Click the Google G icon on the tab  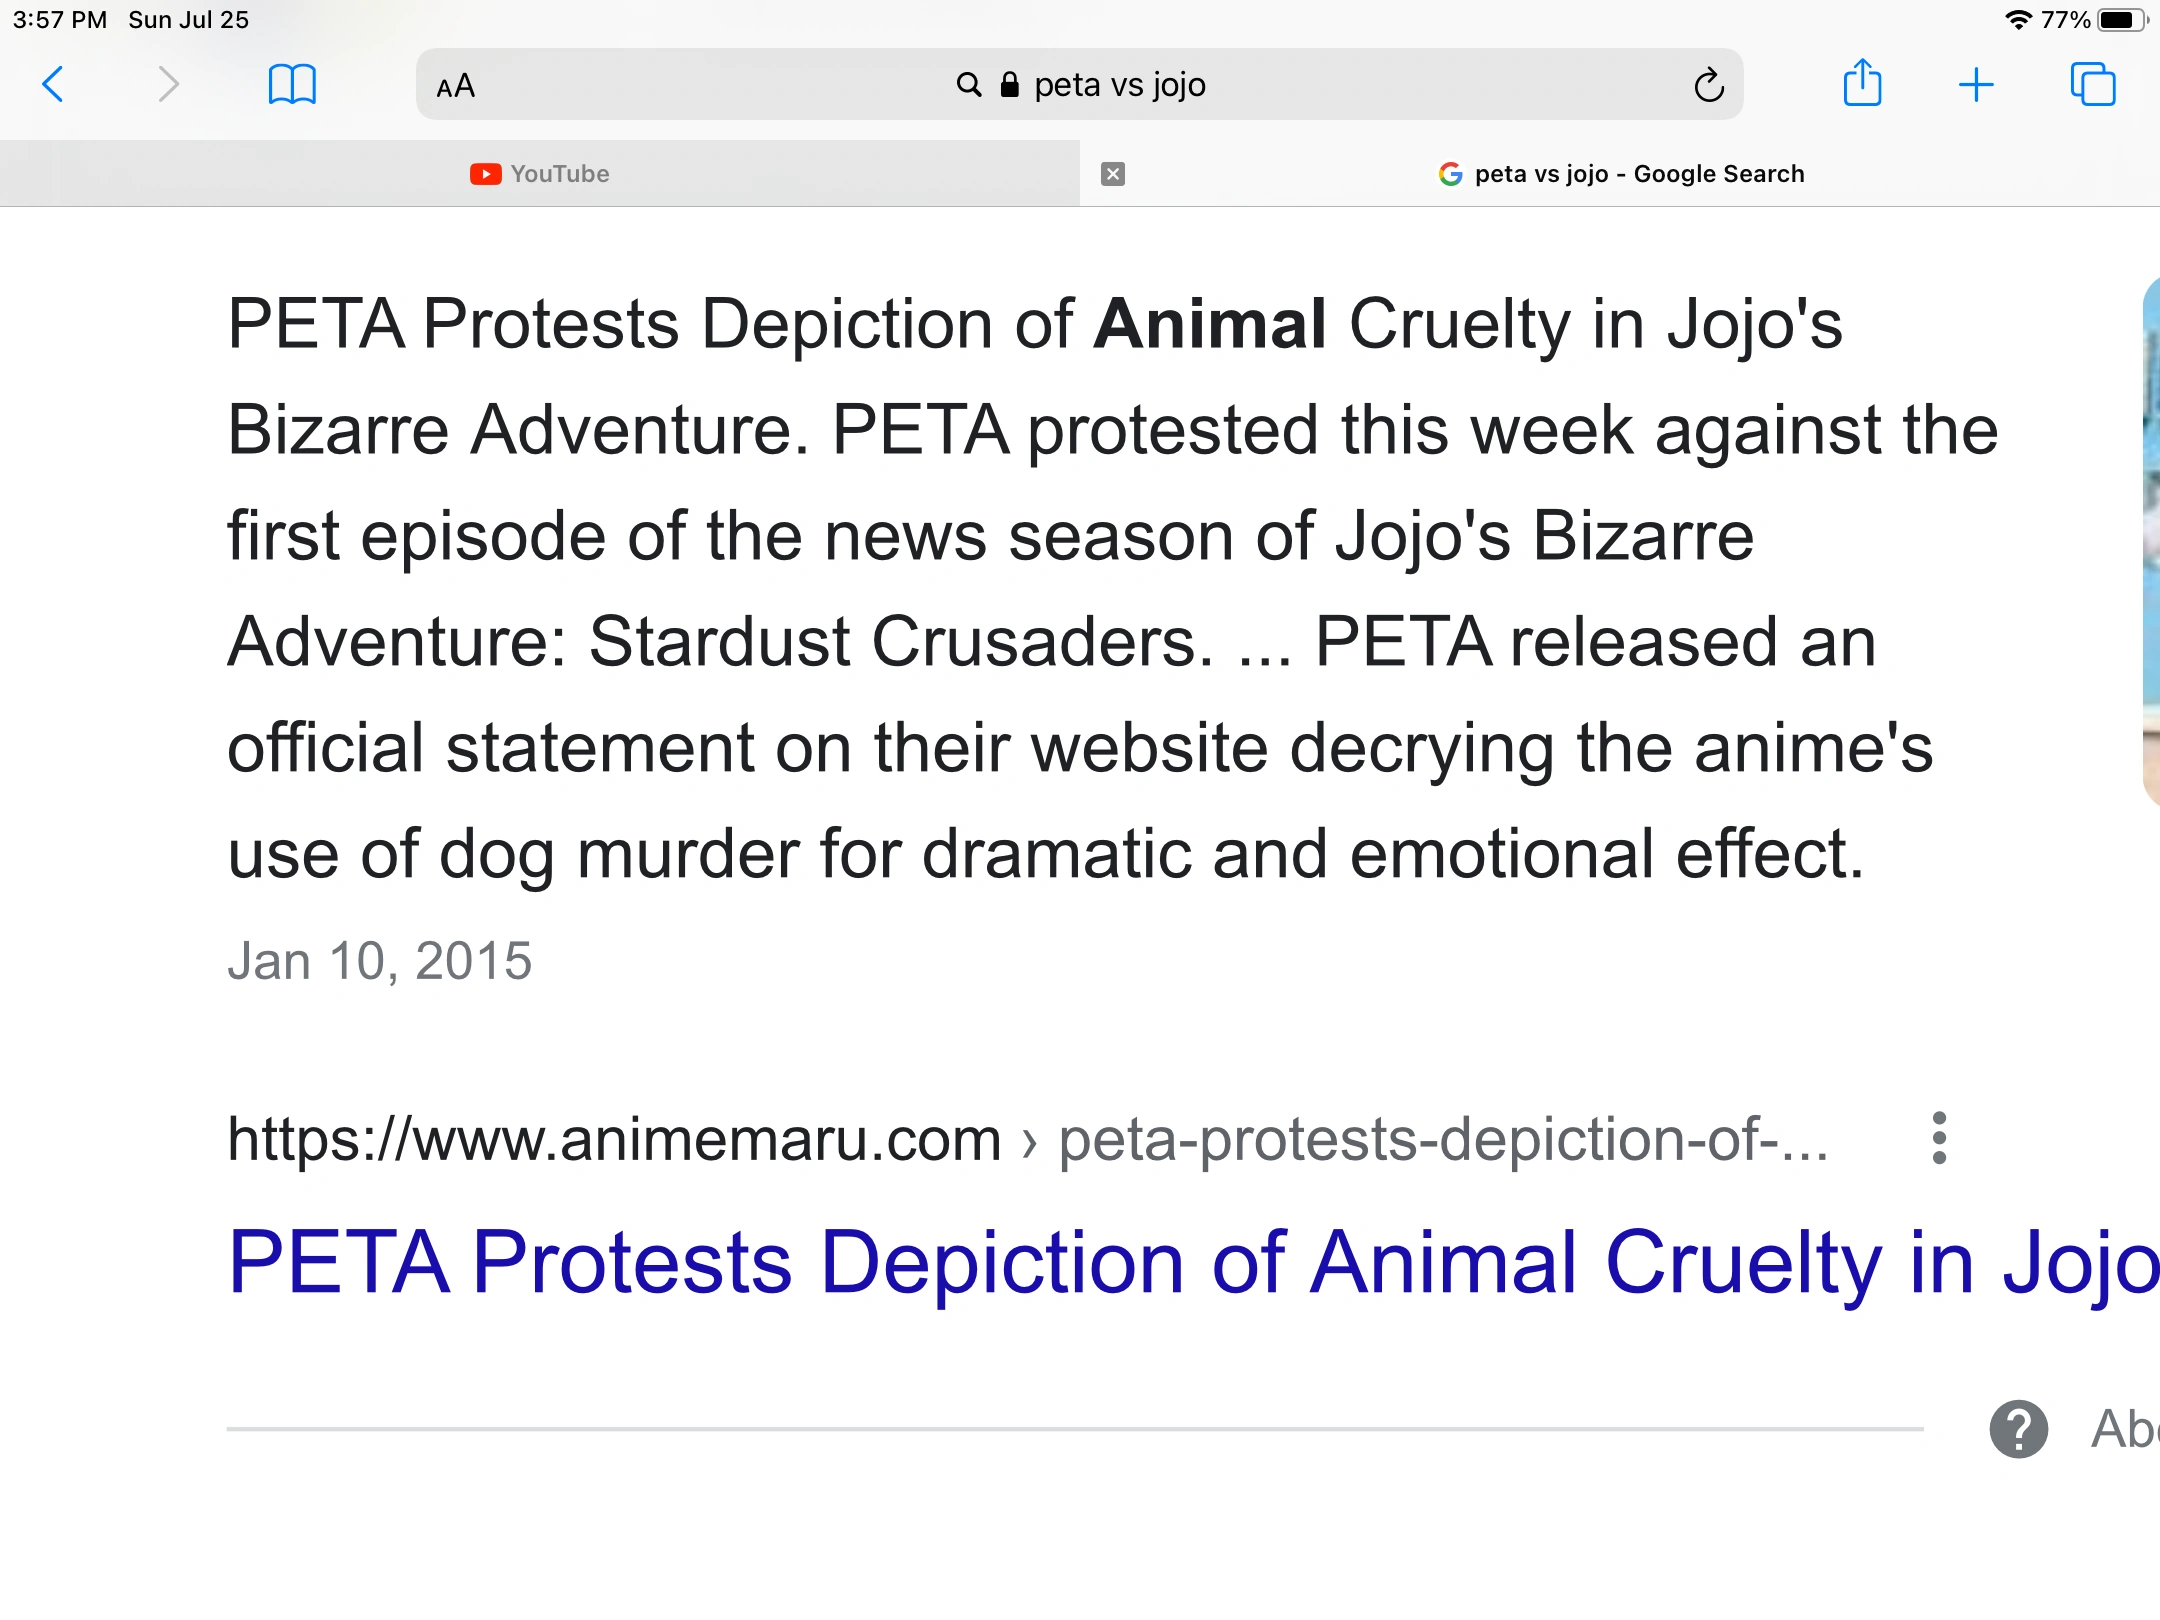point(1449,173)
